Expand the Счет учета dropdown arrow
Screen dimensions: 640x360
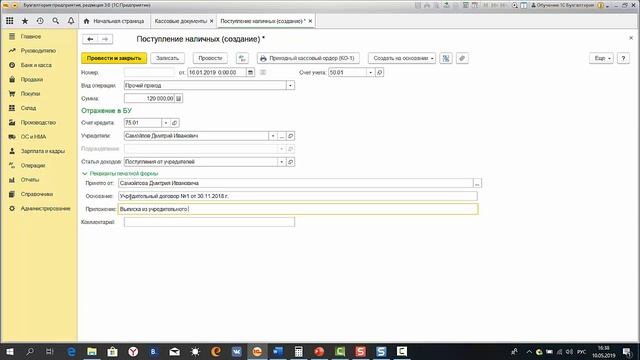pos(370,72)
